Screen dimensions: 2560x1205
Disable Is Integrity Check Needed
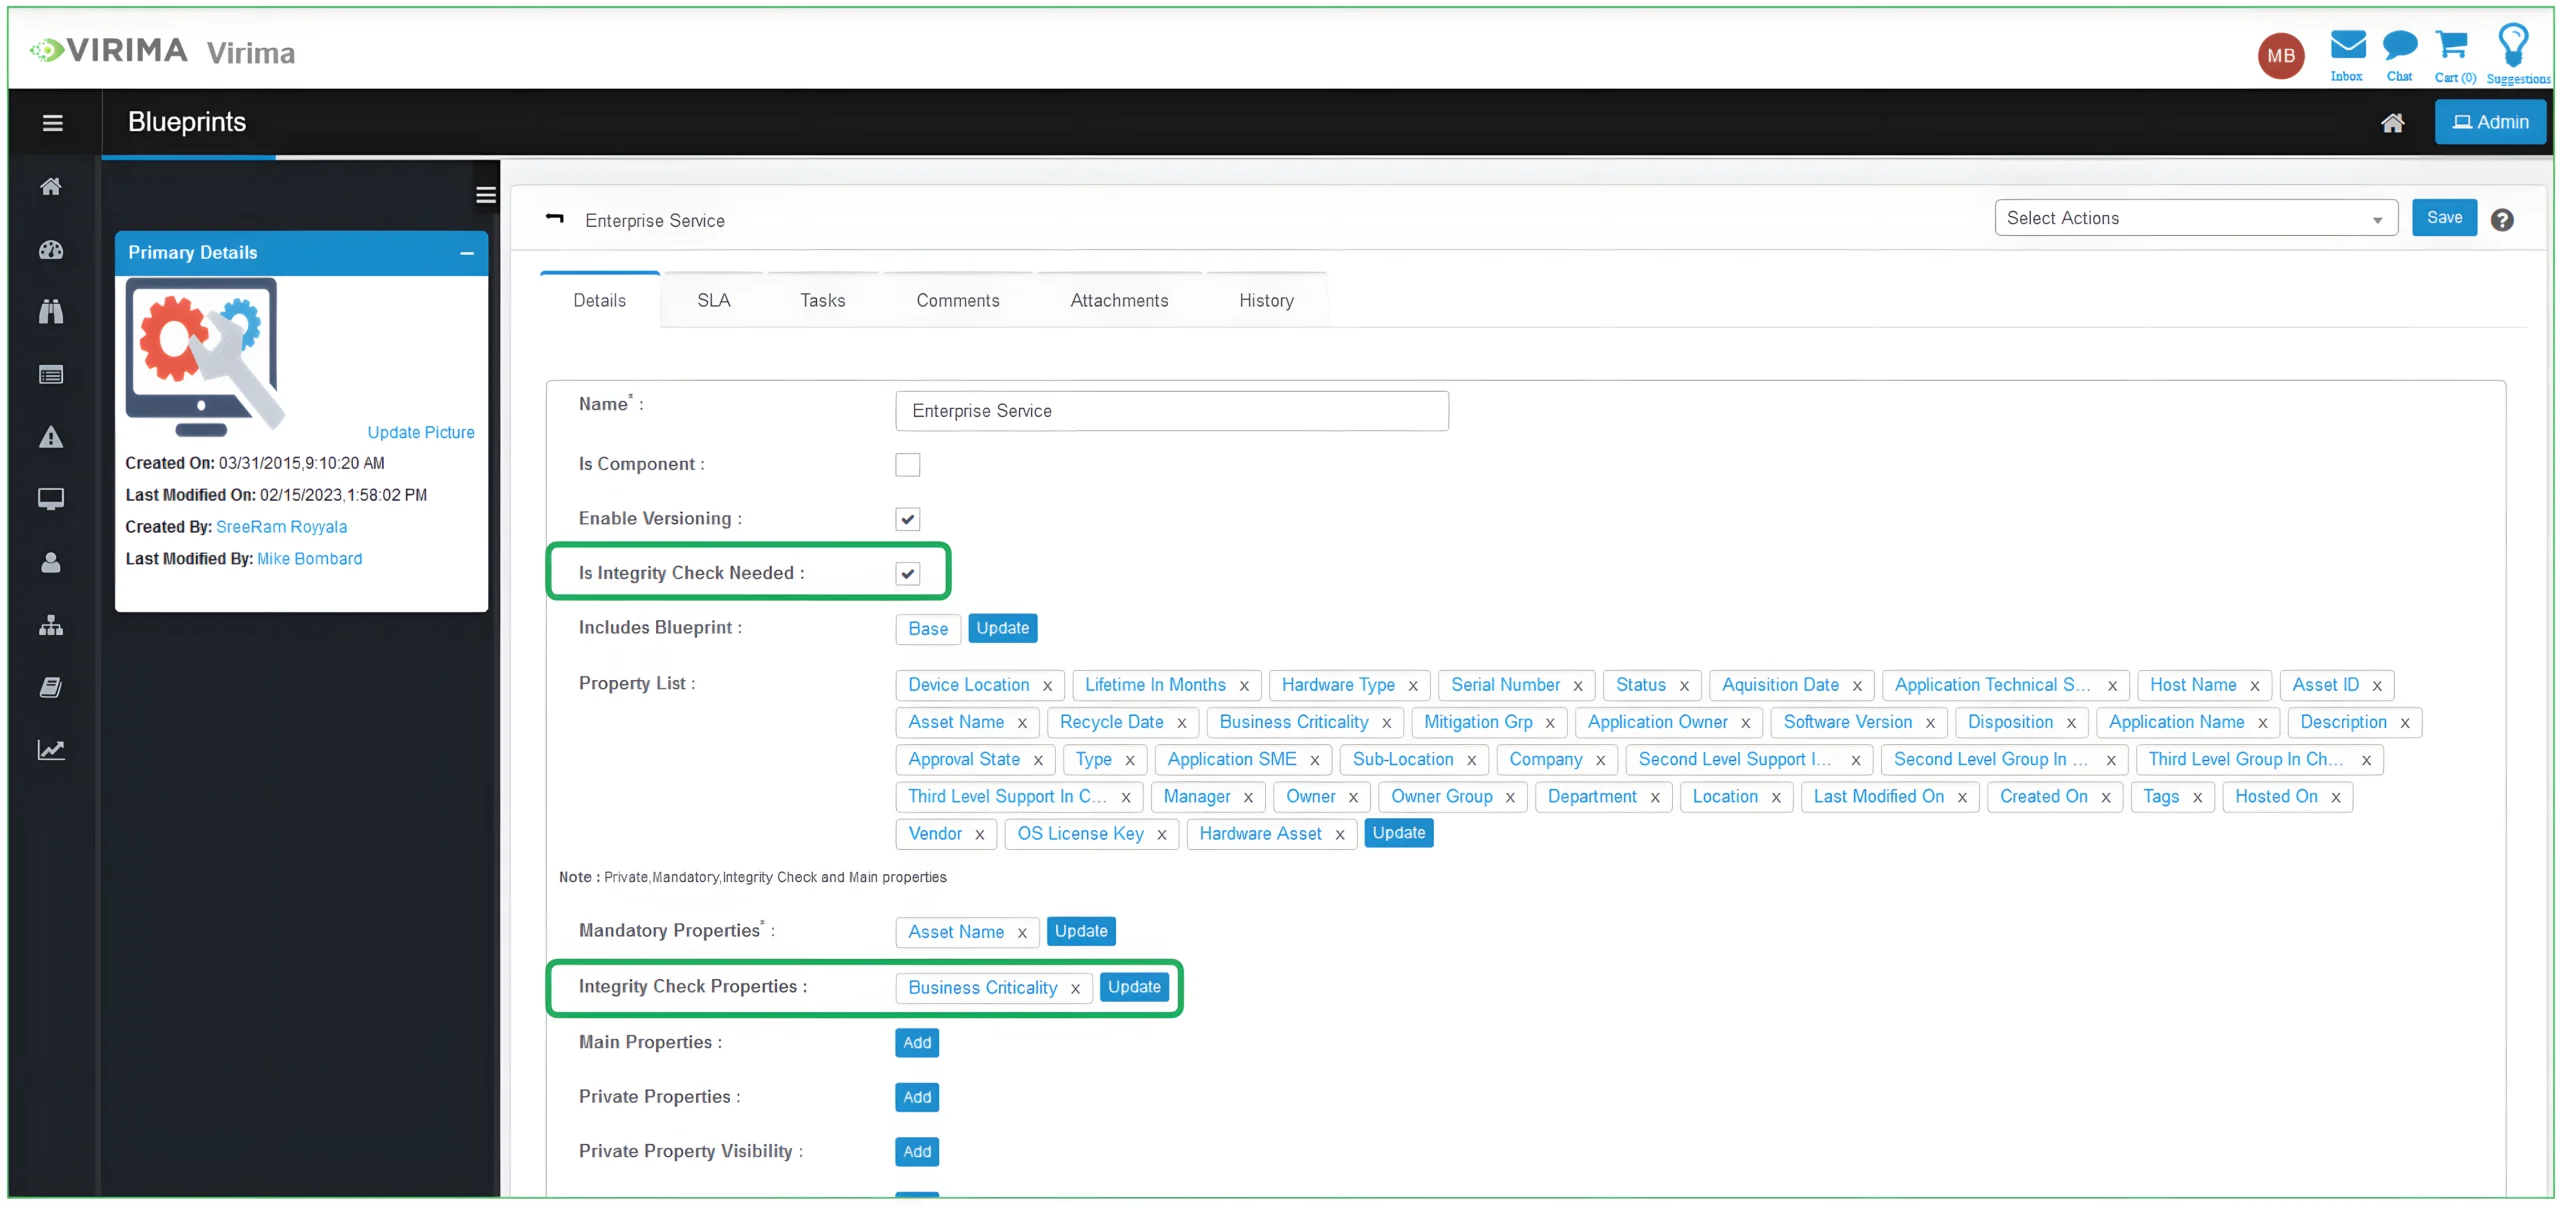(906, 573)
